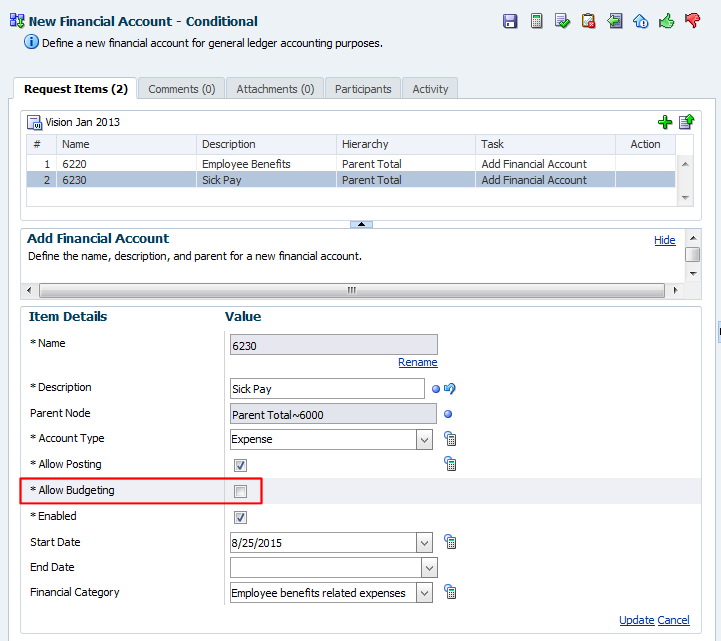Click the horizontal scrollbar thumb in instructions

tap(352, 290)
